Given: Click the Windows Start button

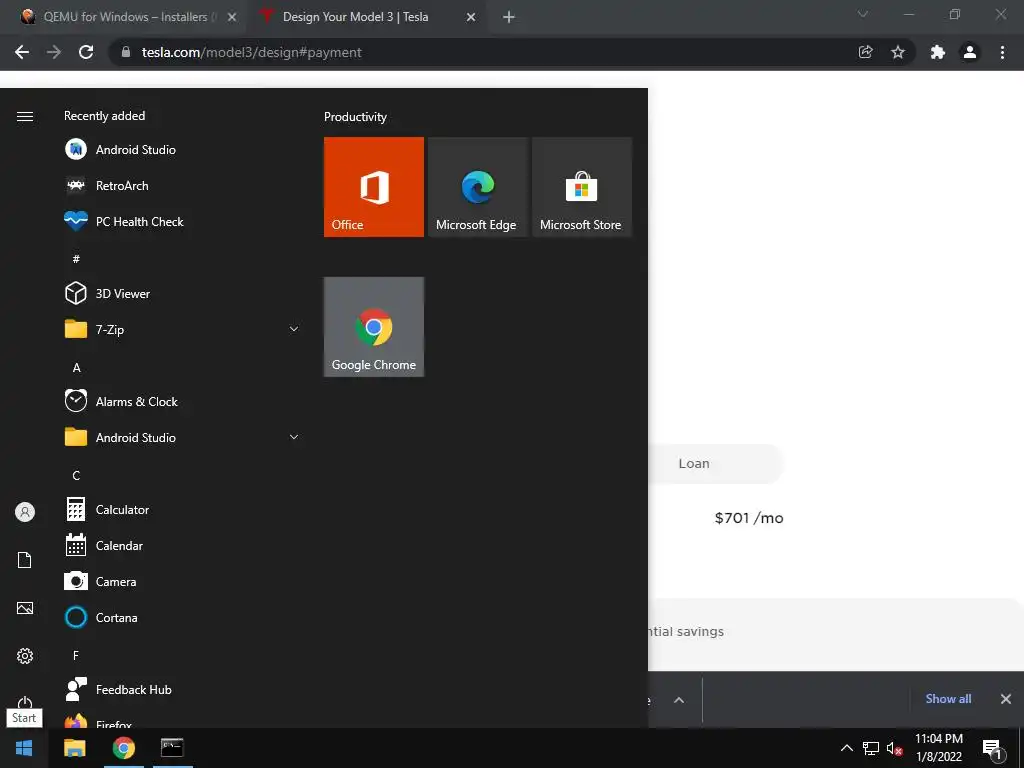Looking at the screenshot, I should coord(24,748).
